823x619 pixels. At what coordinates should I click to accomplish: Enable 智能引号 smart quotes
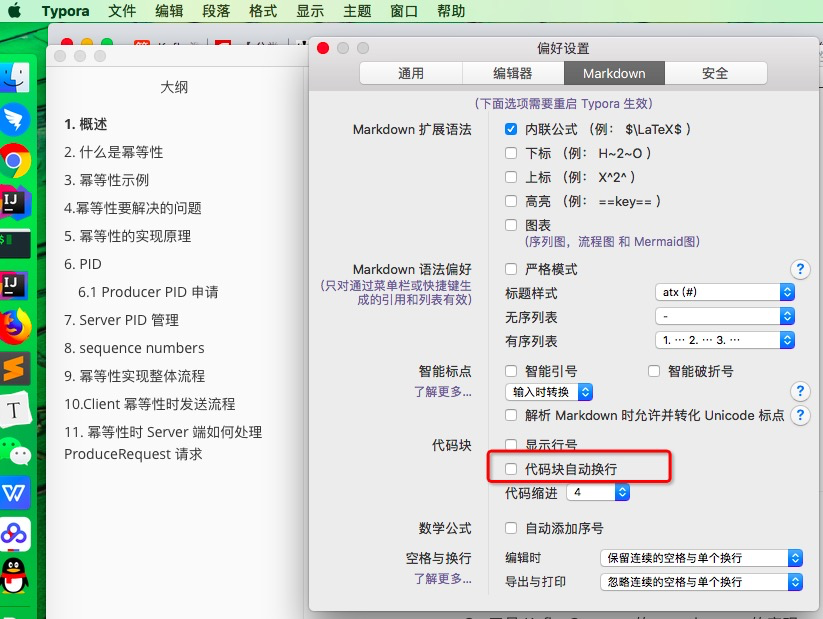pyautogui.click(x=511, y=371)
